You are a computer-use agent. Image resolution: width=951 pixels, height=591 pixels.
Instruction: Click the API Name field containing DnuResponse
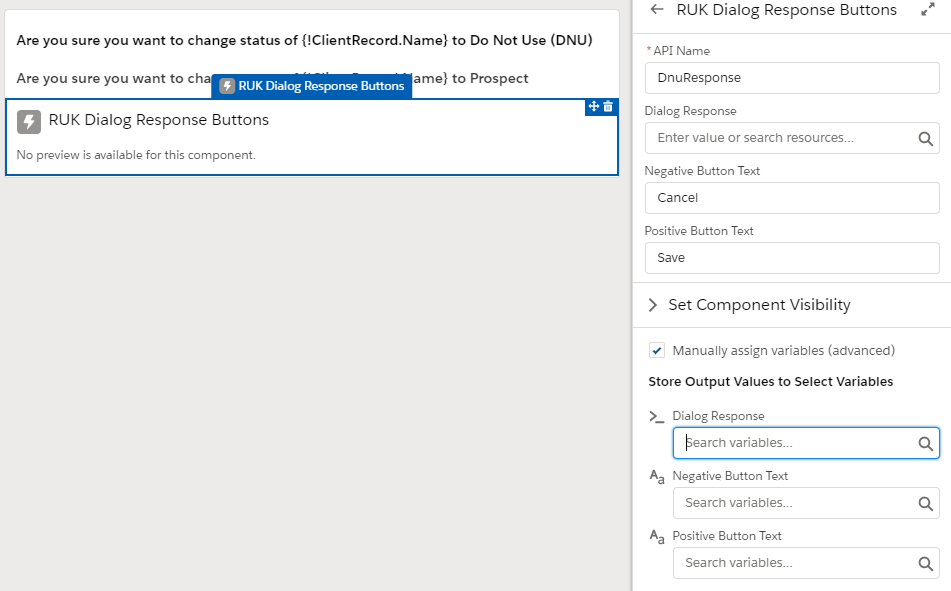tap(791, 78)
